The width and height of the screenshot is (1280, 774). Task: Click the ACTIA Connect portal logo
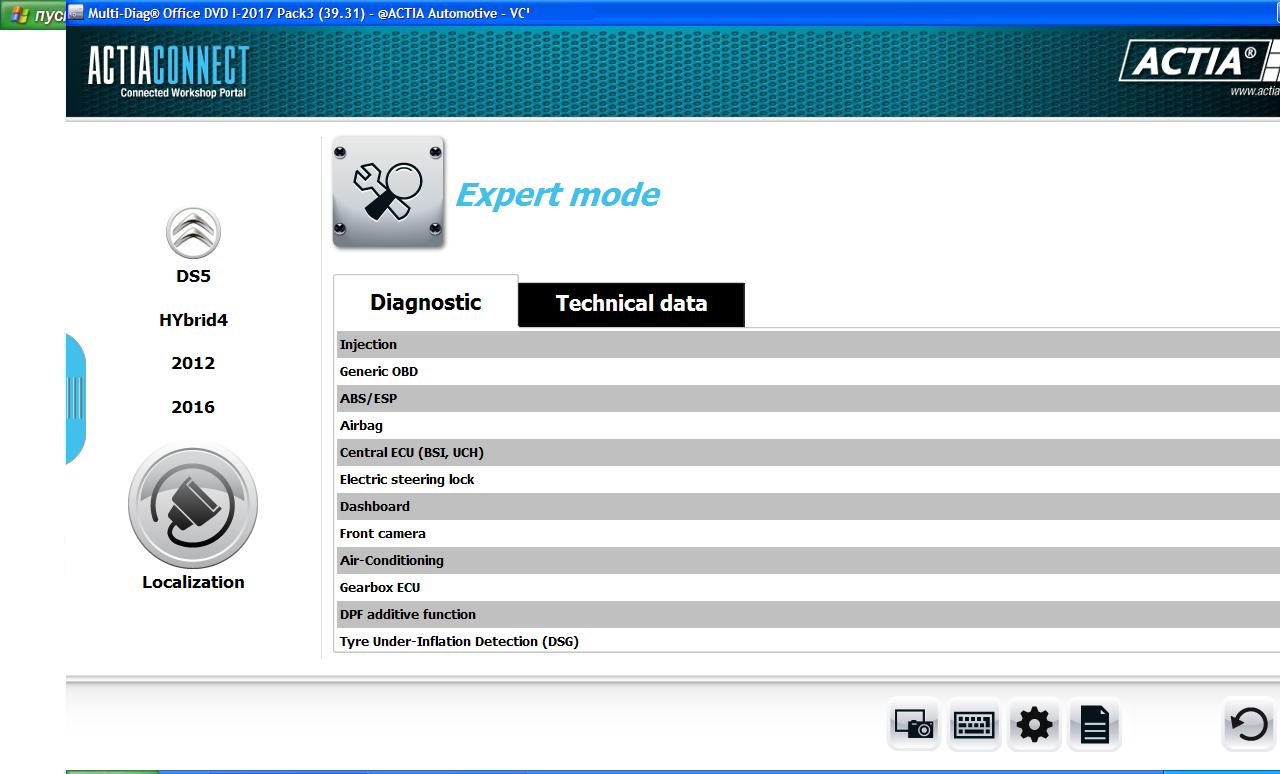pos(167,71)
